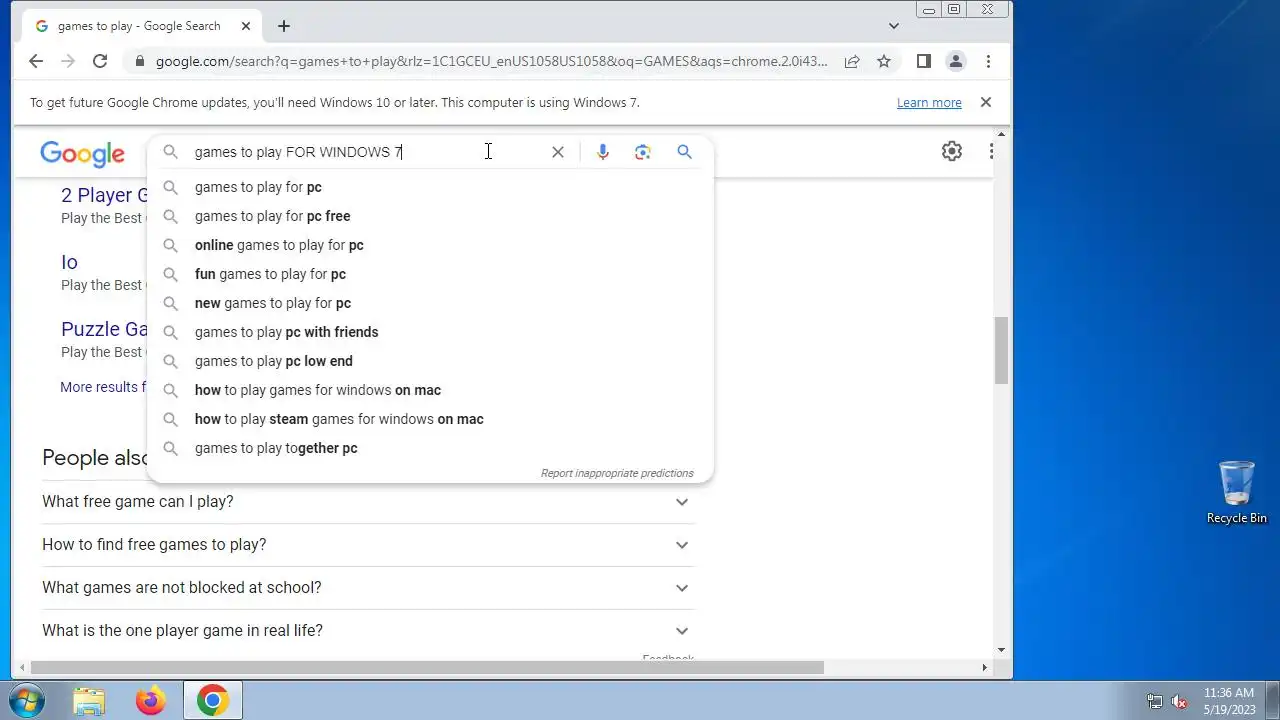
Task: Open the '2 Player' result link
Action: (103, 195)
